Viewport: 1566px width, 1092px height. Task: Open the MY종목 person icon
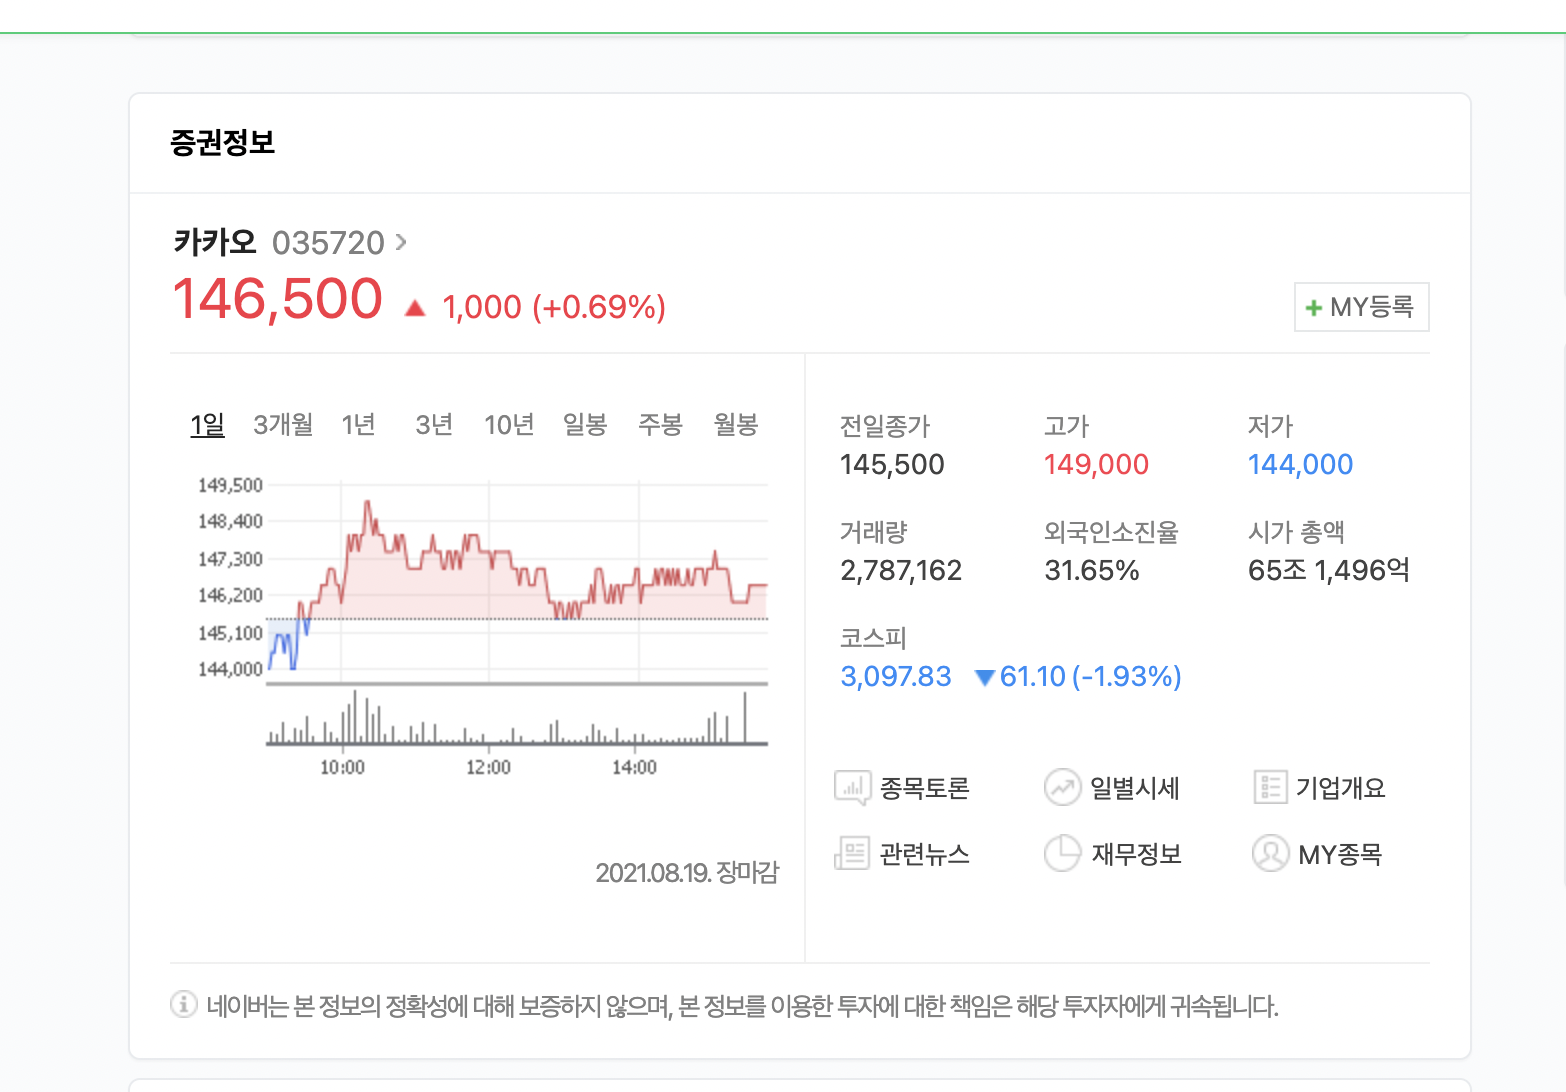(x=1270, y=854)
